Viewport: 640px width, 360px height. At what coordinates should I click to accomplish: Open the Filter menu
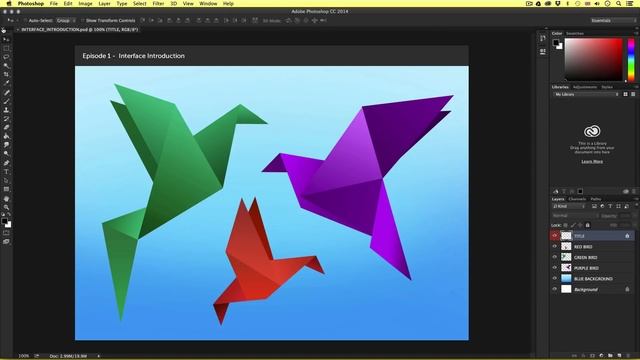(x=158, y=3)
